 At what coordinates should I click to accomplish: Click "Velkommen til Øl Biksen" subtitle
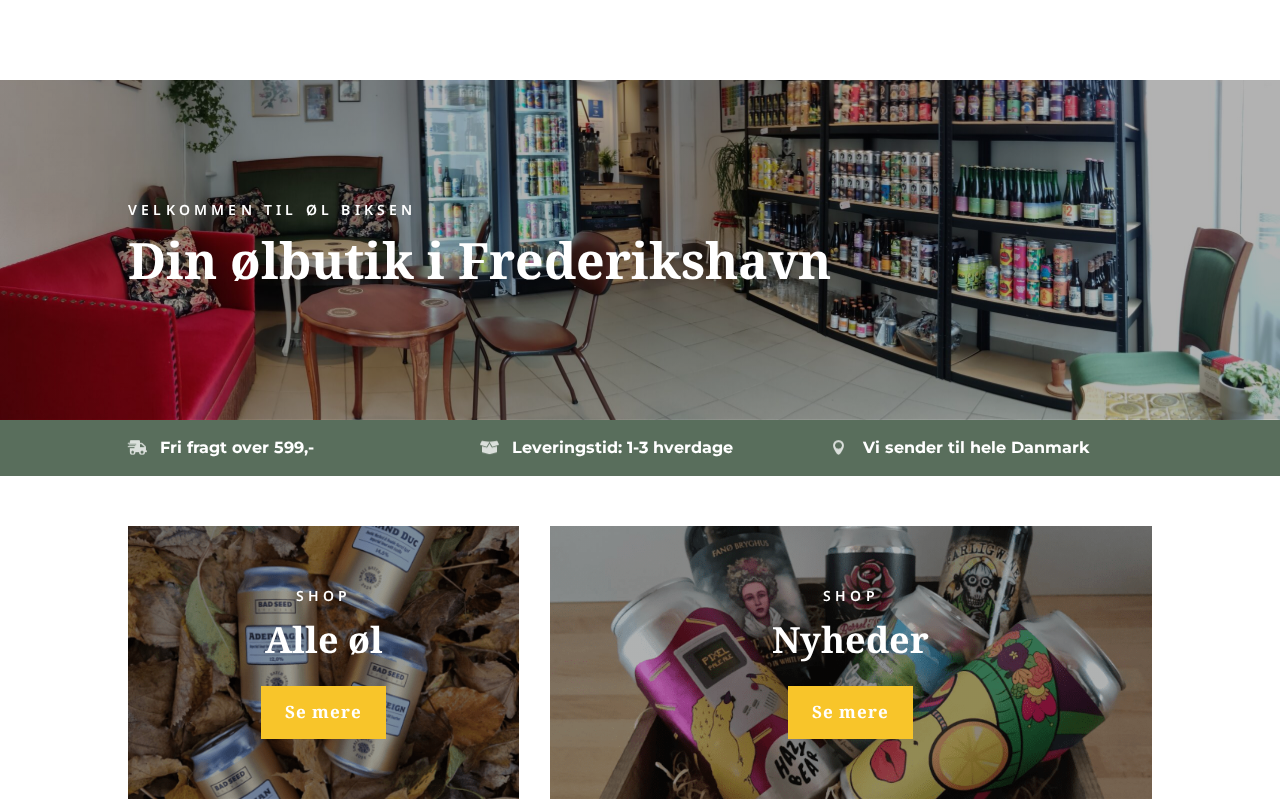[x=271, y=210]
